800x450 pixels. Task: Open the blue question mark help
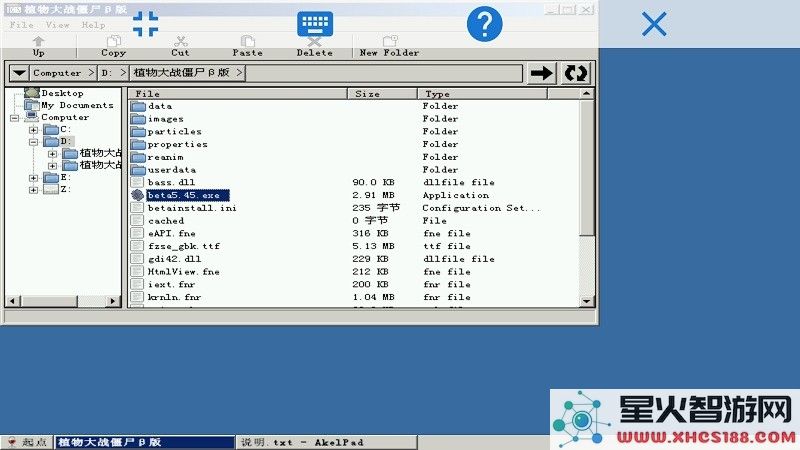(484, 23)
